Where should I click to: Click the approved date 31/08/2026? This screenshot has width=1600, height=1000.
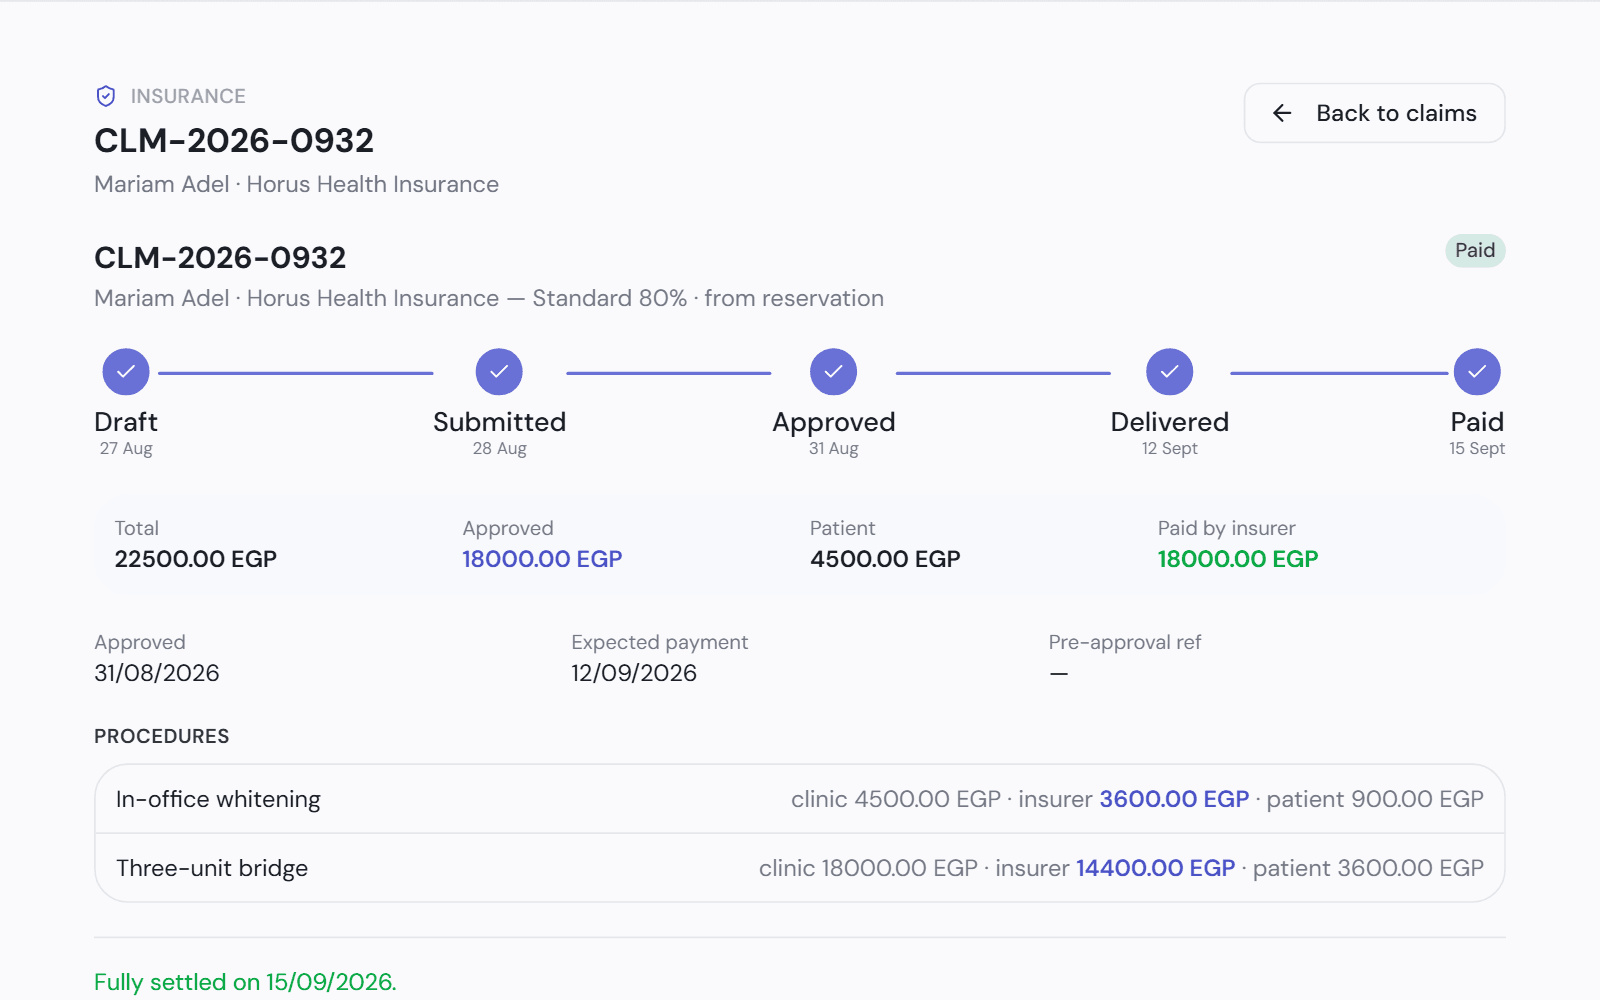[x=157, y=673]
